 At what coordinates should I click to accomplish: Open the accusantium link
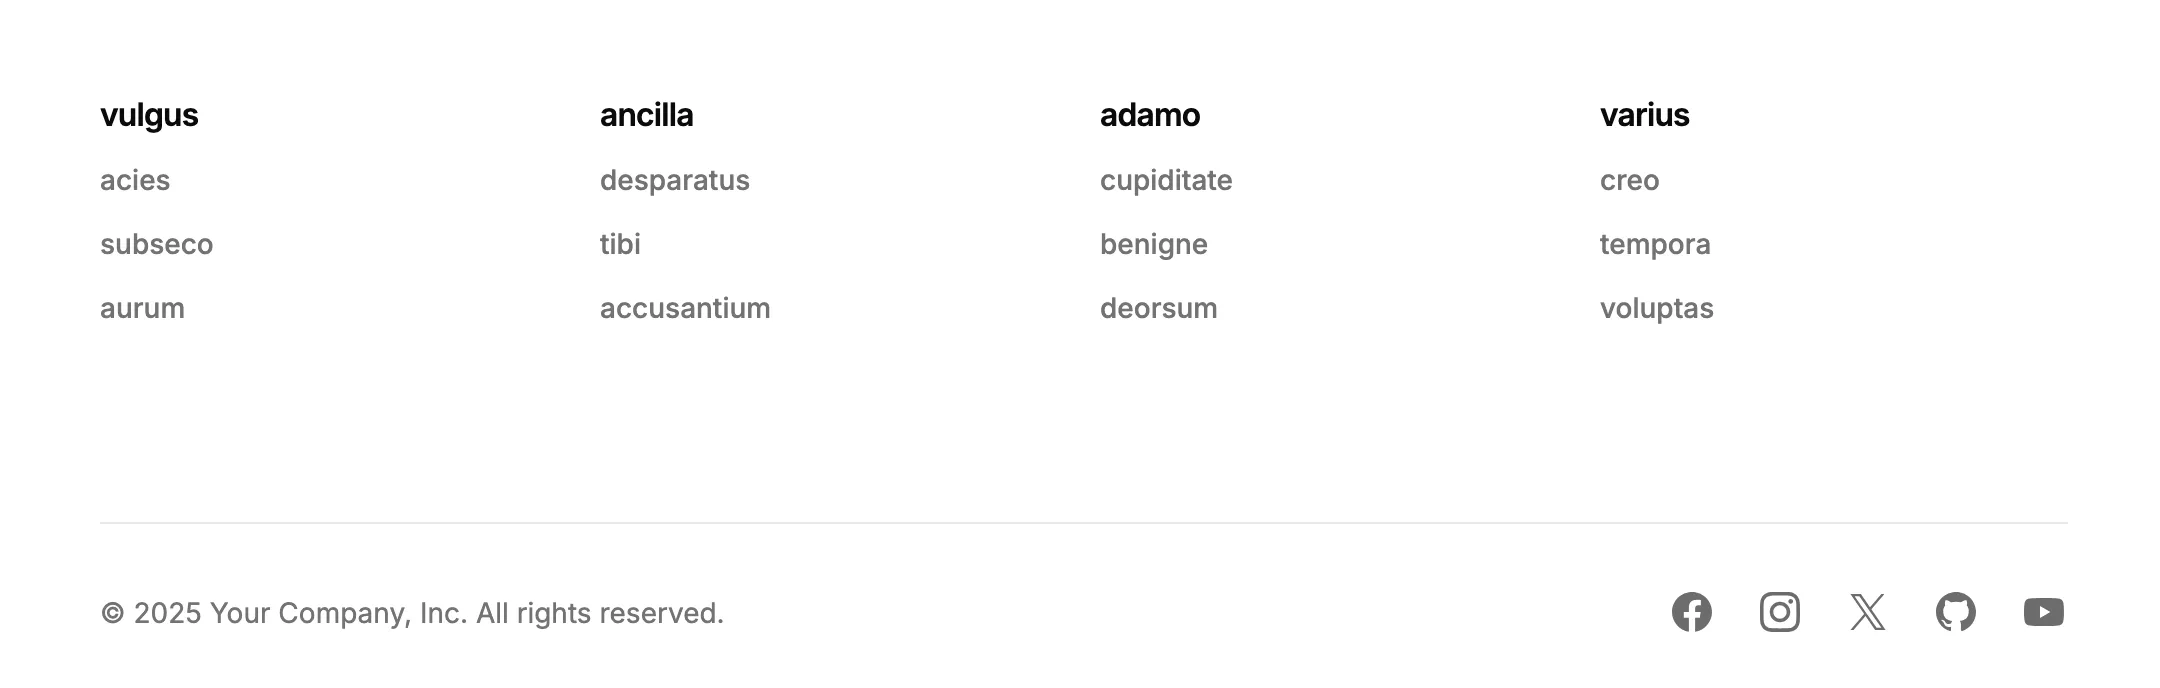point(685,308)
